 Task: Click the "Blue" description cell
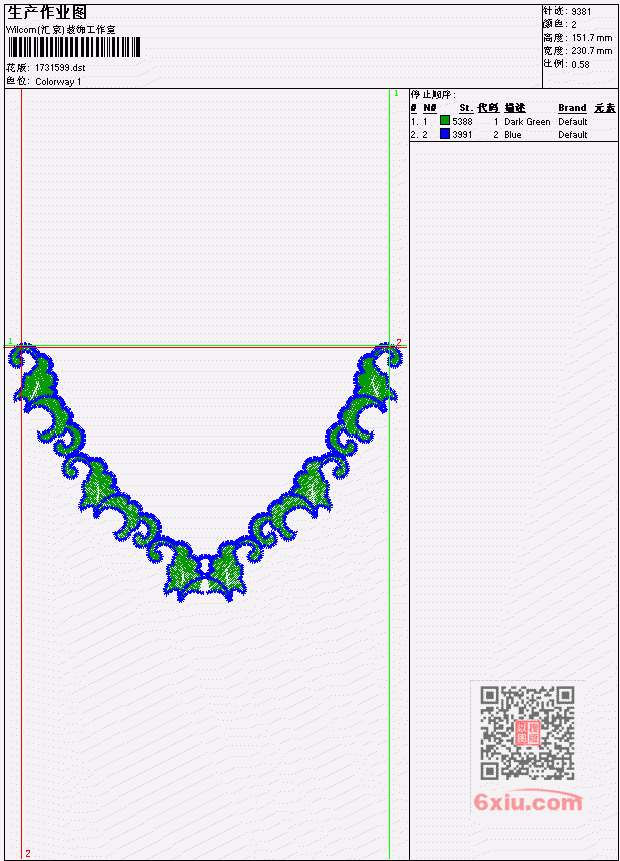[513, 135]
